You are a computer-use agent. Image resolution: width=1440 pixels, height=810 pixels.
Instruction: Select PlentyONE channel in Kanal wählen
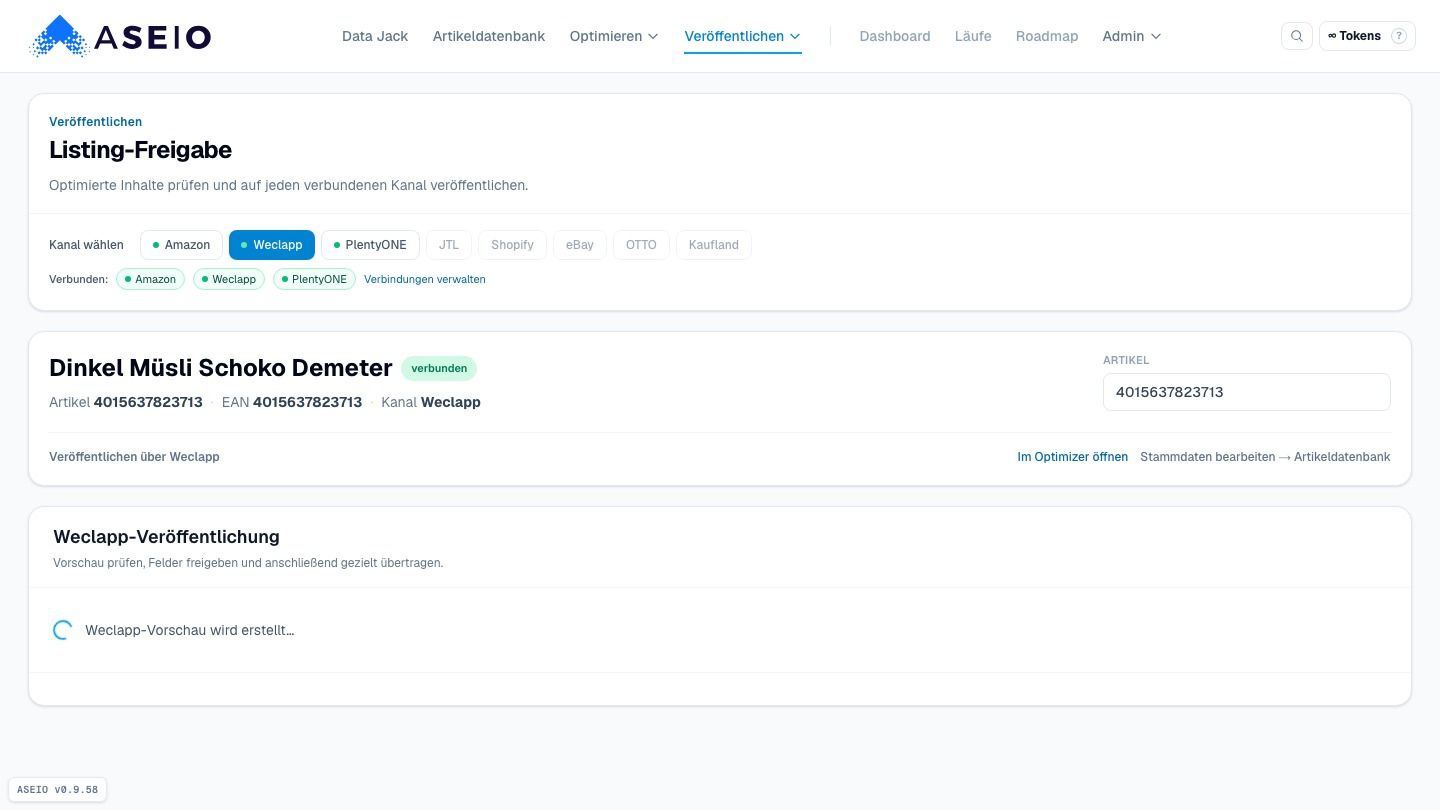[370, 245]
